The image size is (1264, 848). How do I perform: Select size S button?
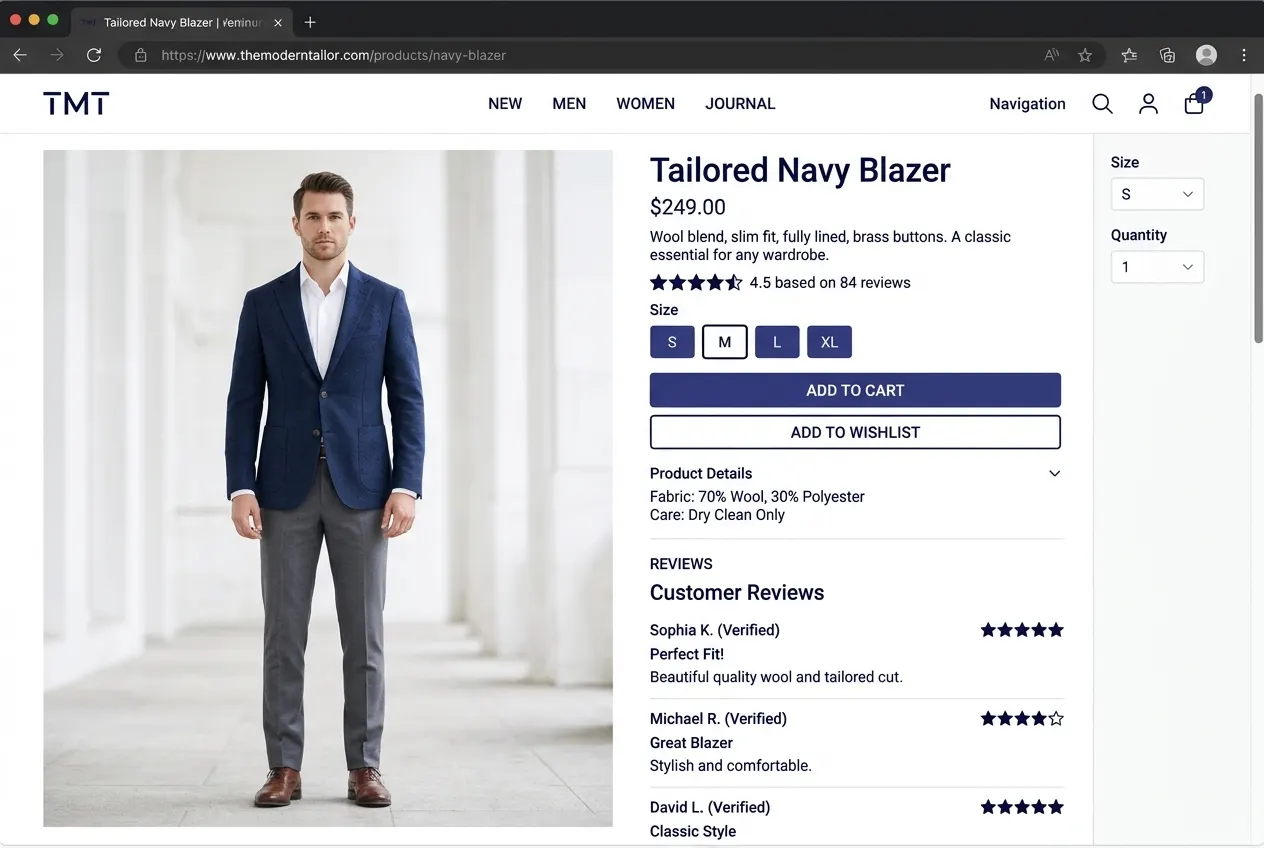click(672, 342)
